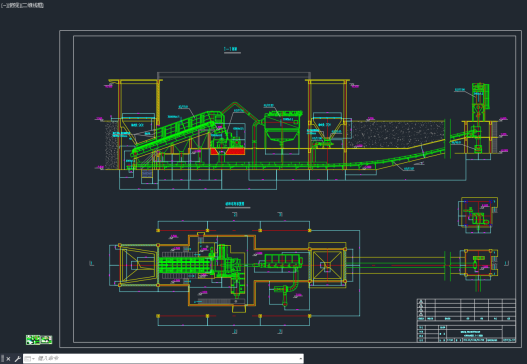Close the command line with its X icon

tap(8, 359)
